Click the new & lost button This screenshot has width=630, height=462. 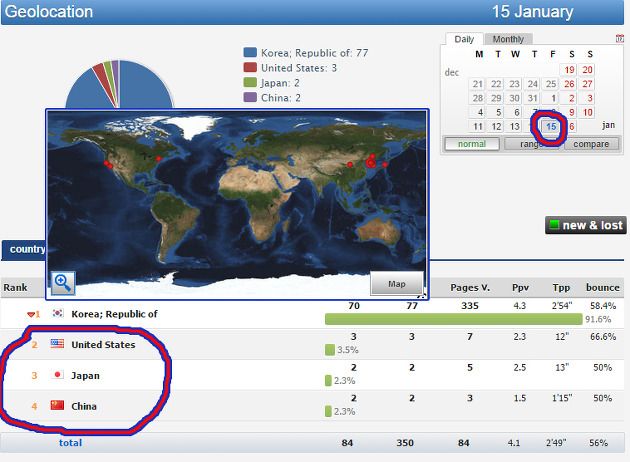586,225
